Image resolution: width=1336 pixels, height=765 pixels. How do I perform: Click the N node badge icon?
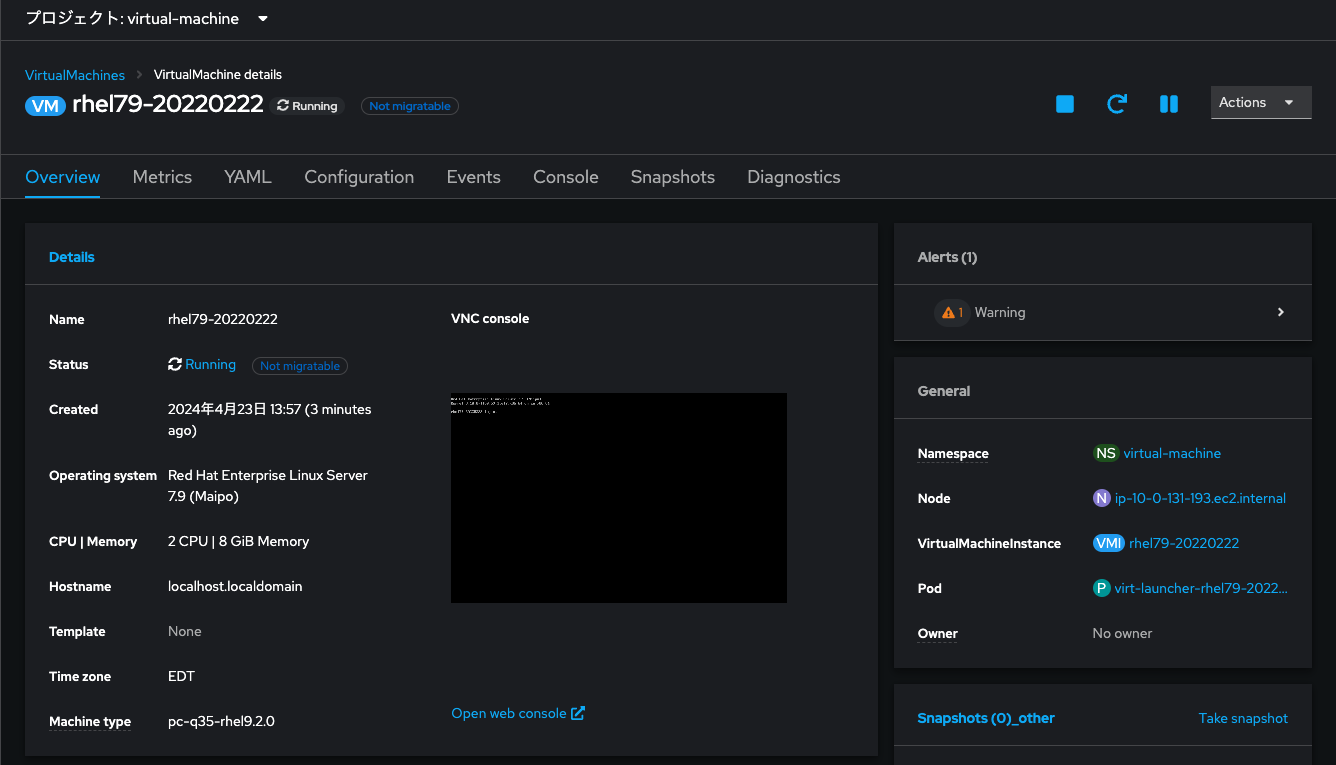1102,498
